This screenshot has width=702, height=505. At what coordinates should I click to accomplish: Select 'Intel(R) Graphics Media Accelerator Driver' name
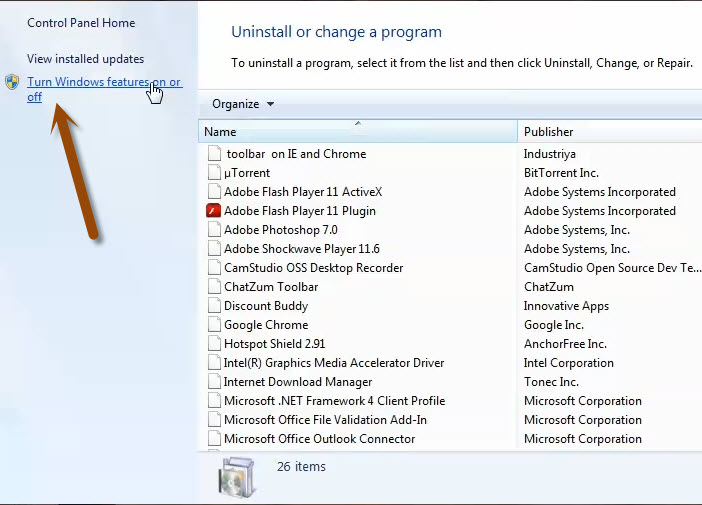pyautogui.click(x=334, y=363)
